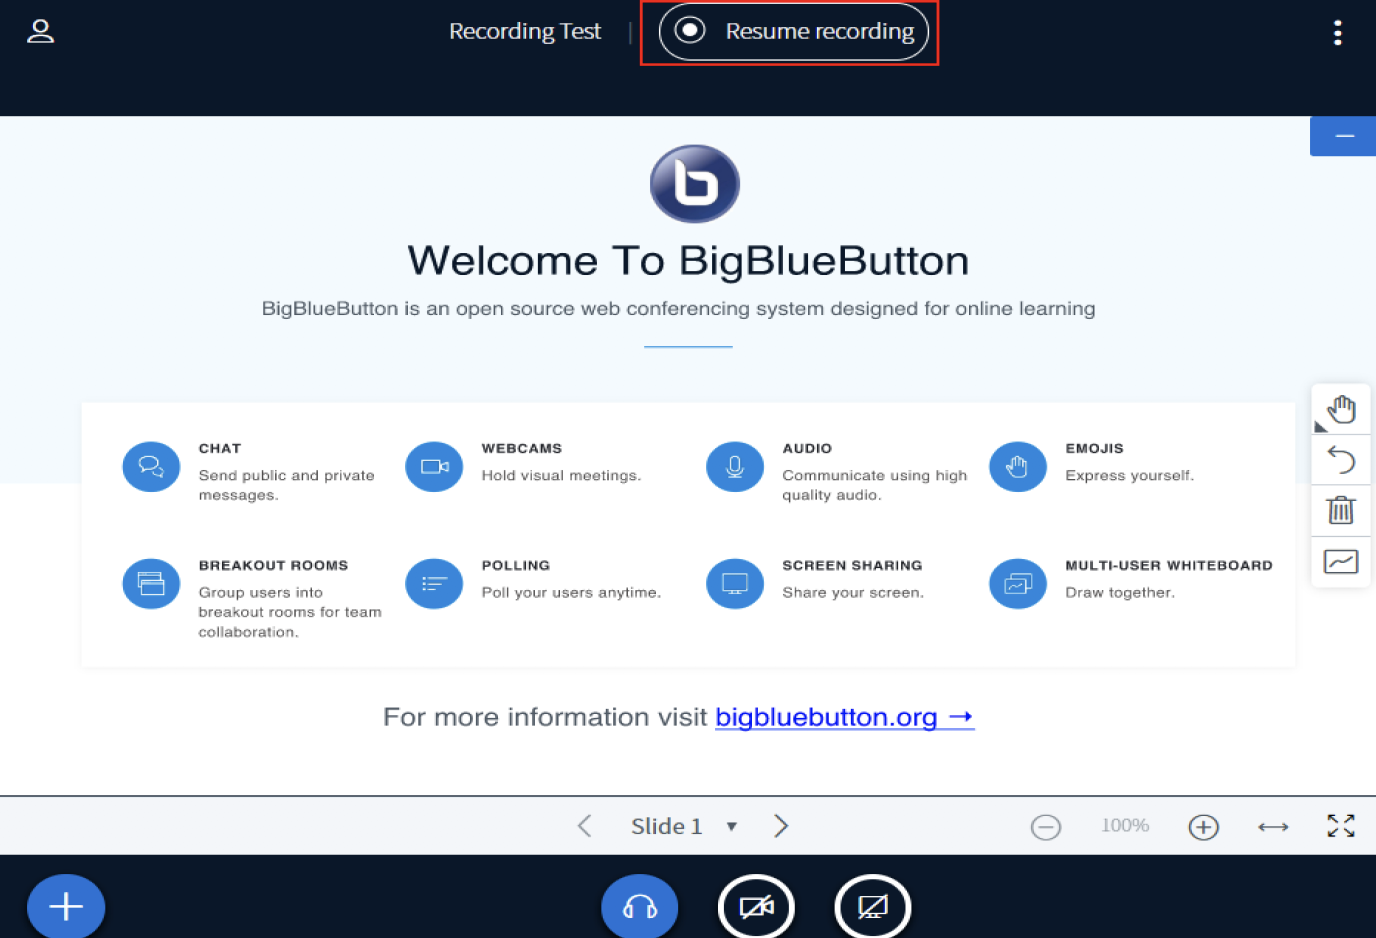Screen dimensions: 1376x938
Task: Click the Multi-User Whiteboard icon on slide
Action: 1018,584
